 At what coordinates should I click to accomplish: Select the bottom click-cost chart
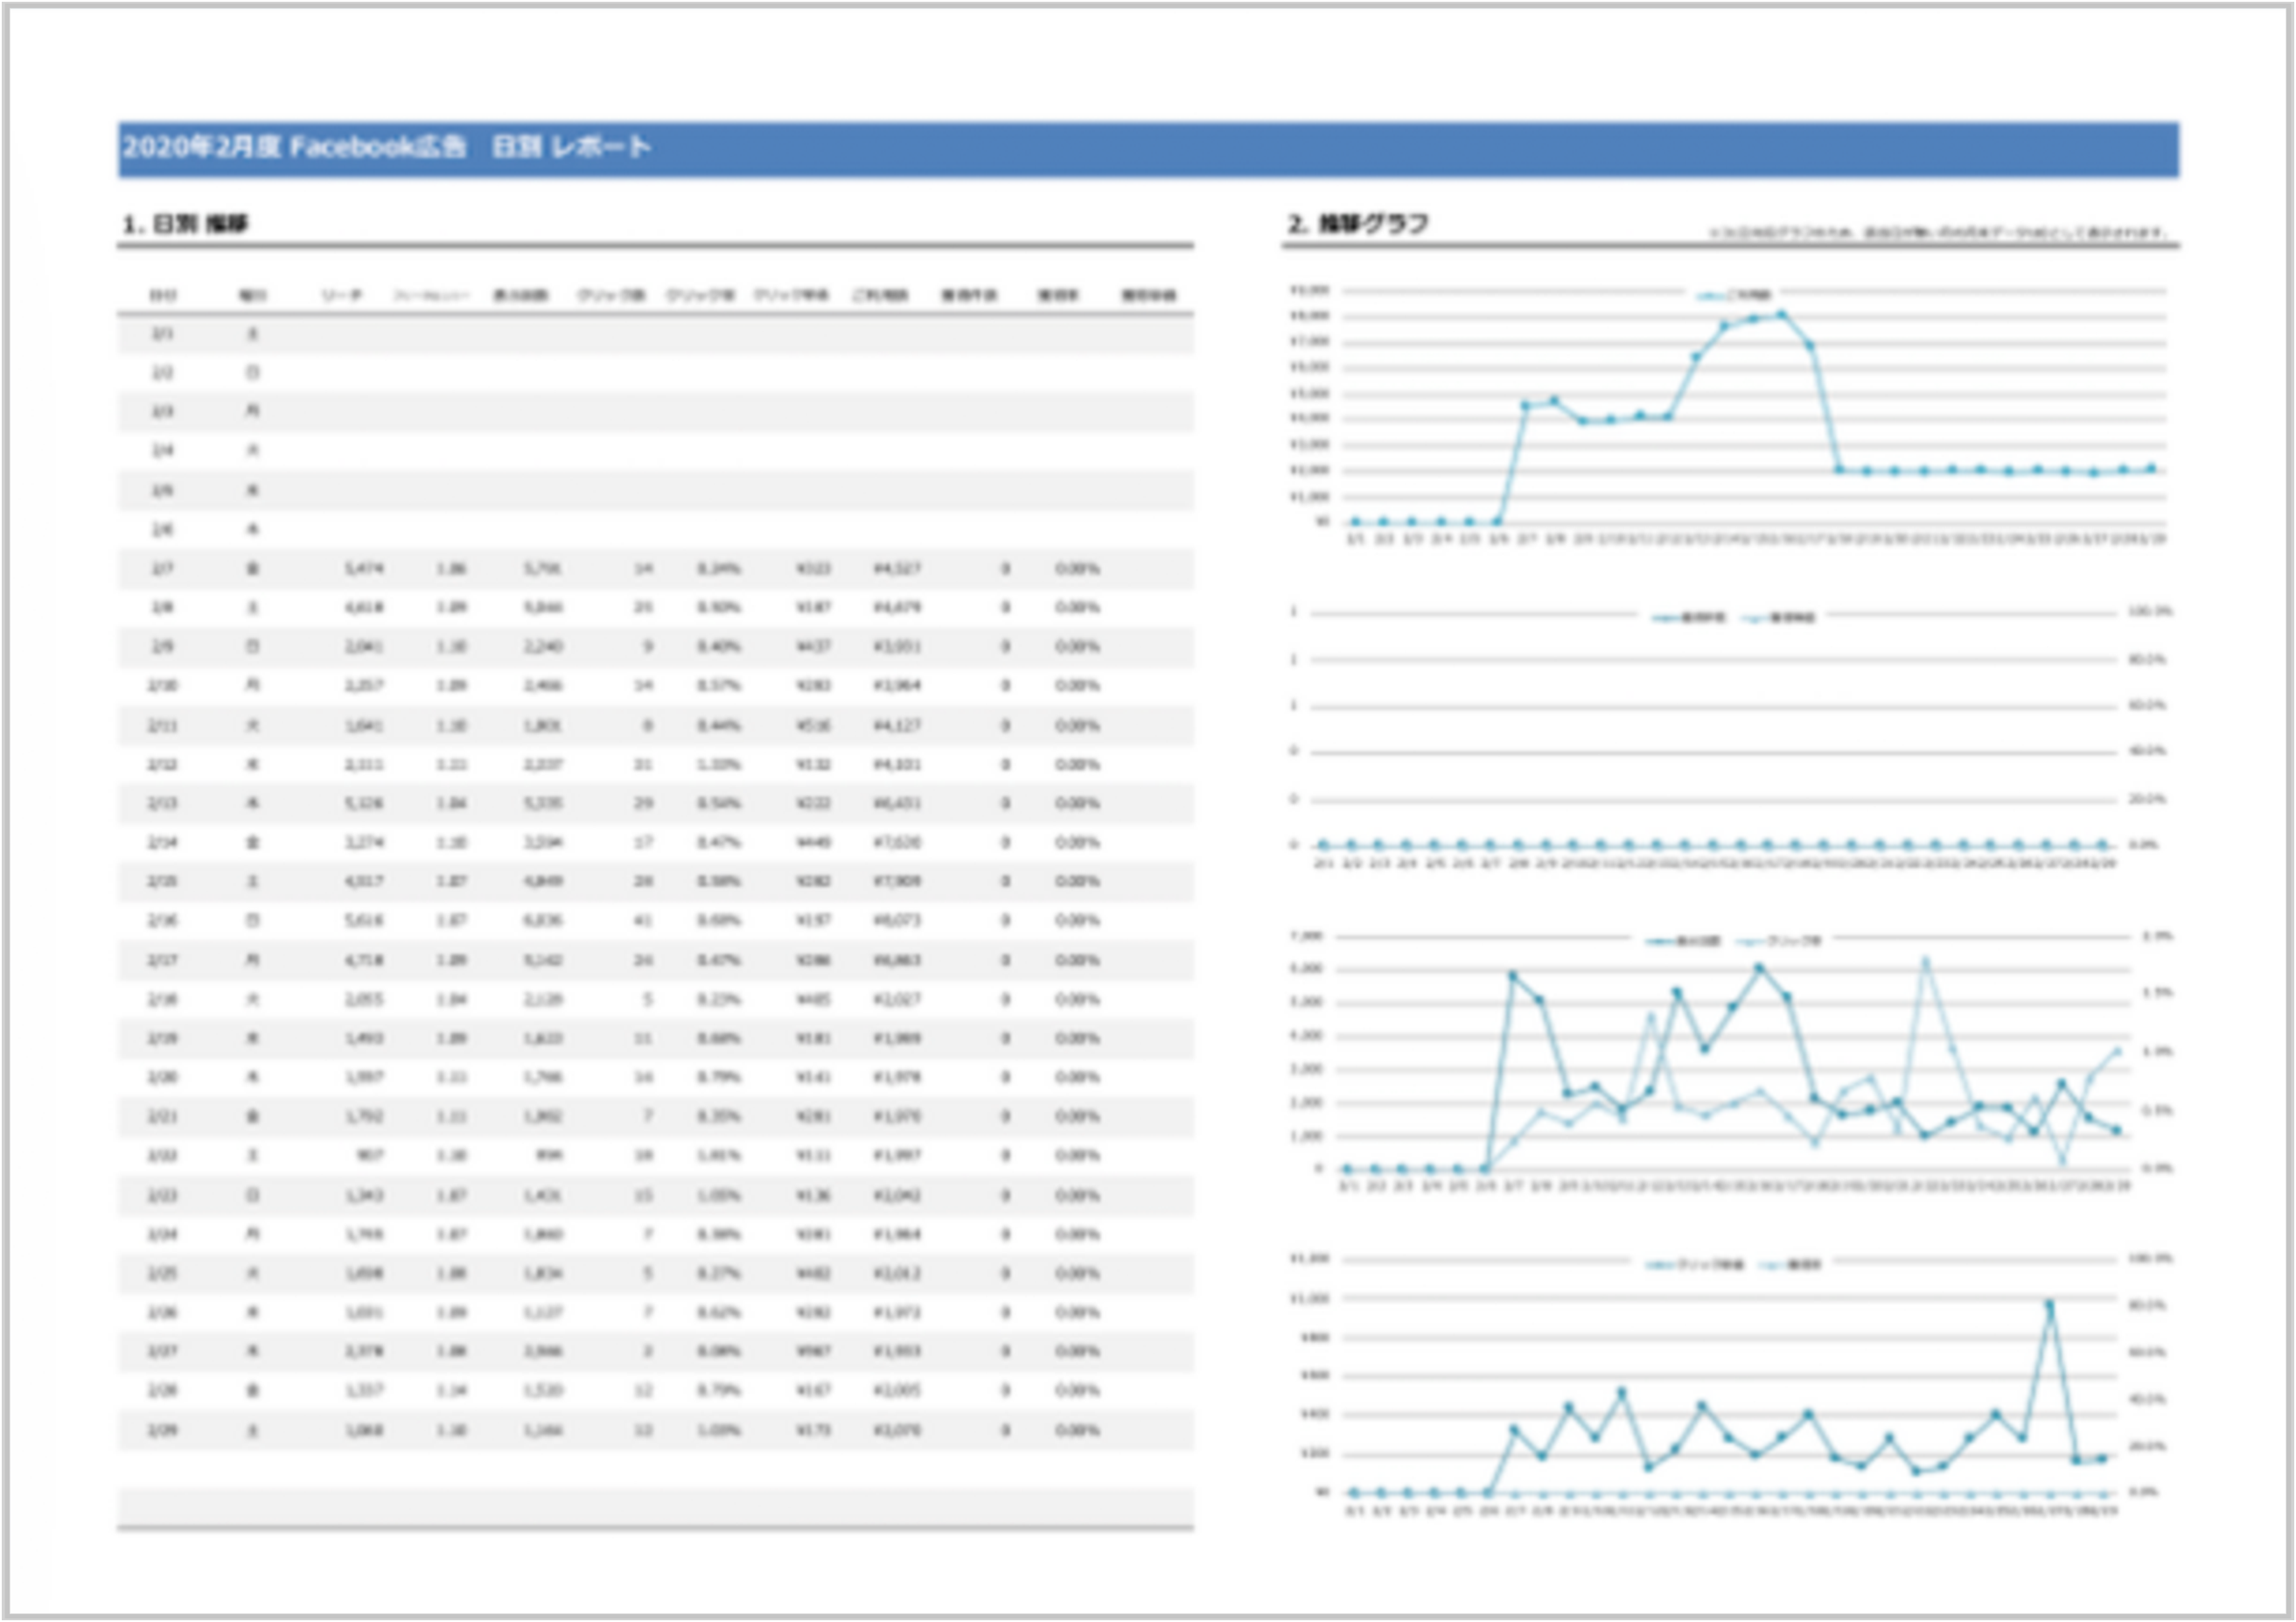pos(1728,1384)
